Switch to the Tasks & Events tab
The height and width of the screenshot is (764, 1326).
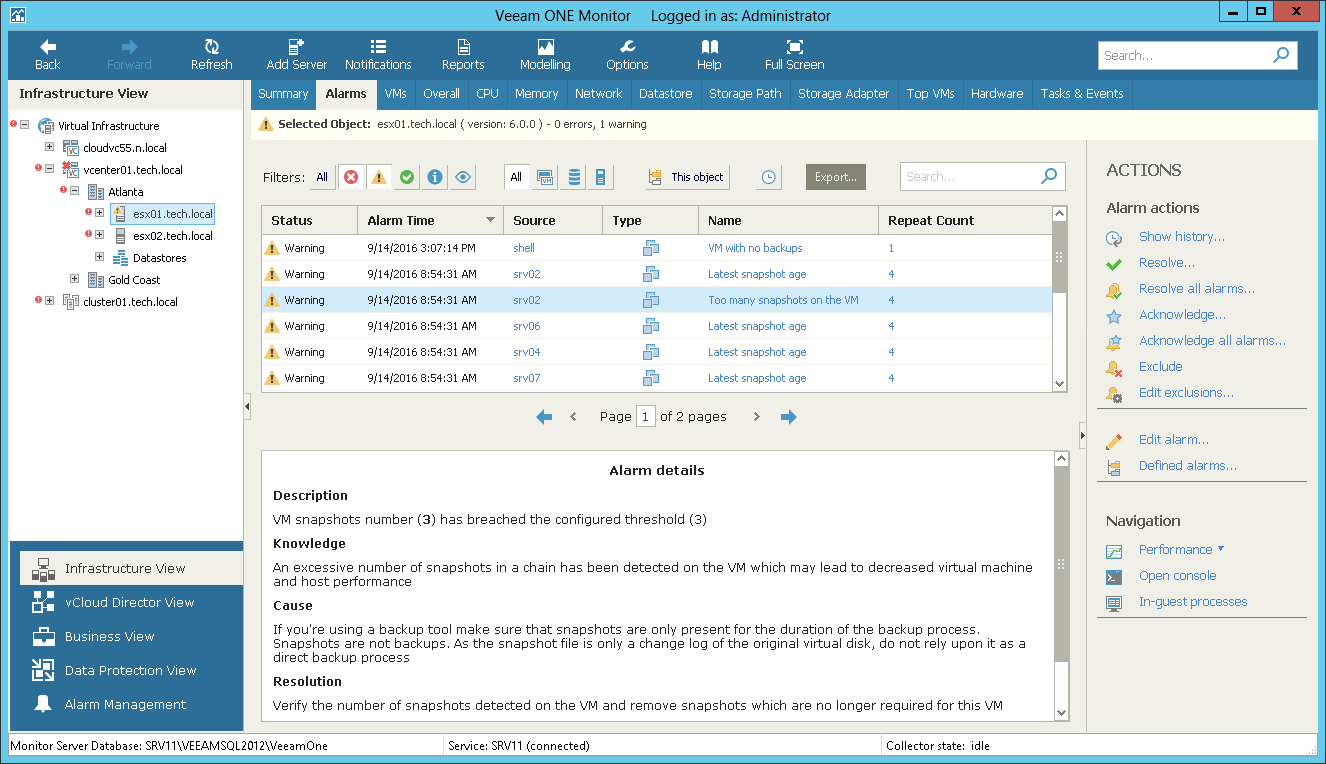1082,94
